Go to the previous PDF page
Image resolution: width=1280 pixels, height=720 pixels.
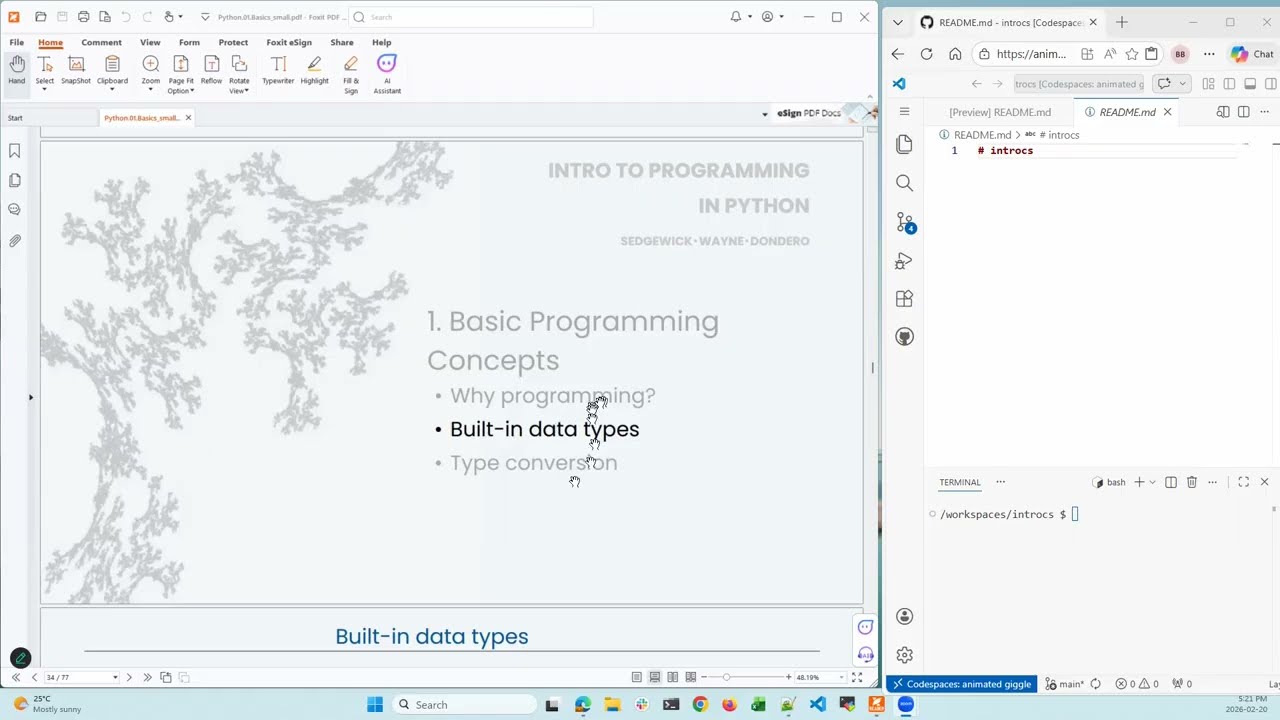click(33, 677)
